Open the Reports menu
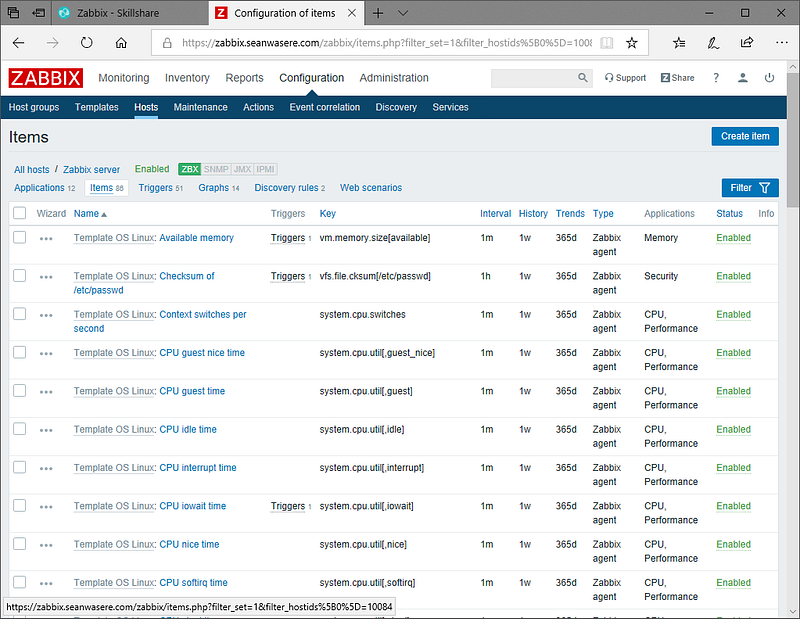The width and height of the screenshot is (800, 619). click(244, 78)
